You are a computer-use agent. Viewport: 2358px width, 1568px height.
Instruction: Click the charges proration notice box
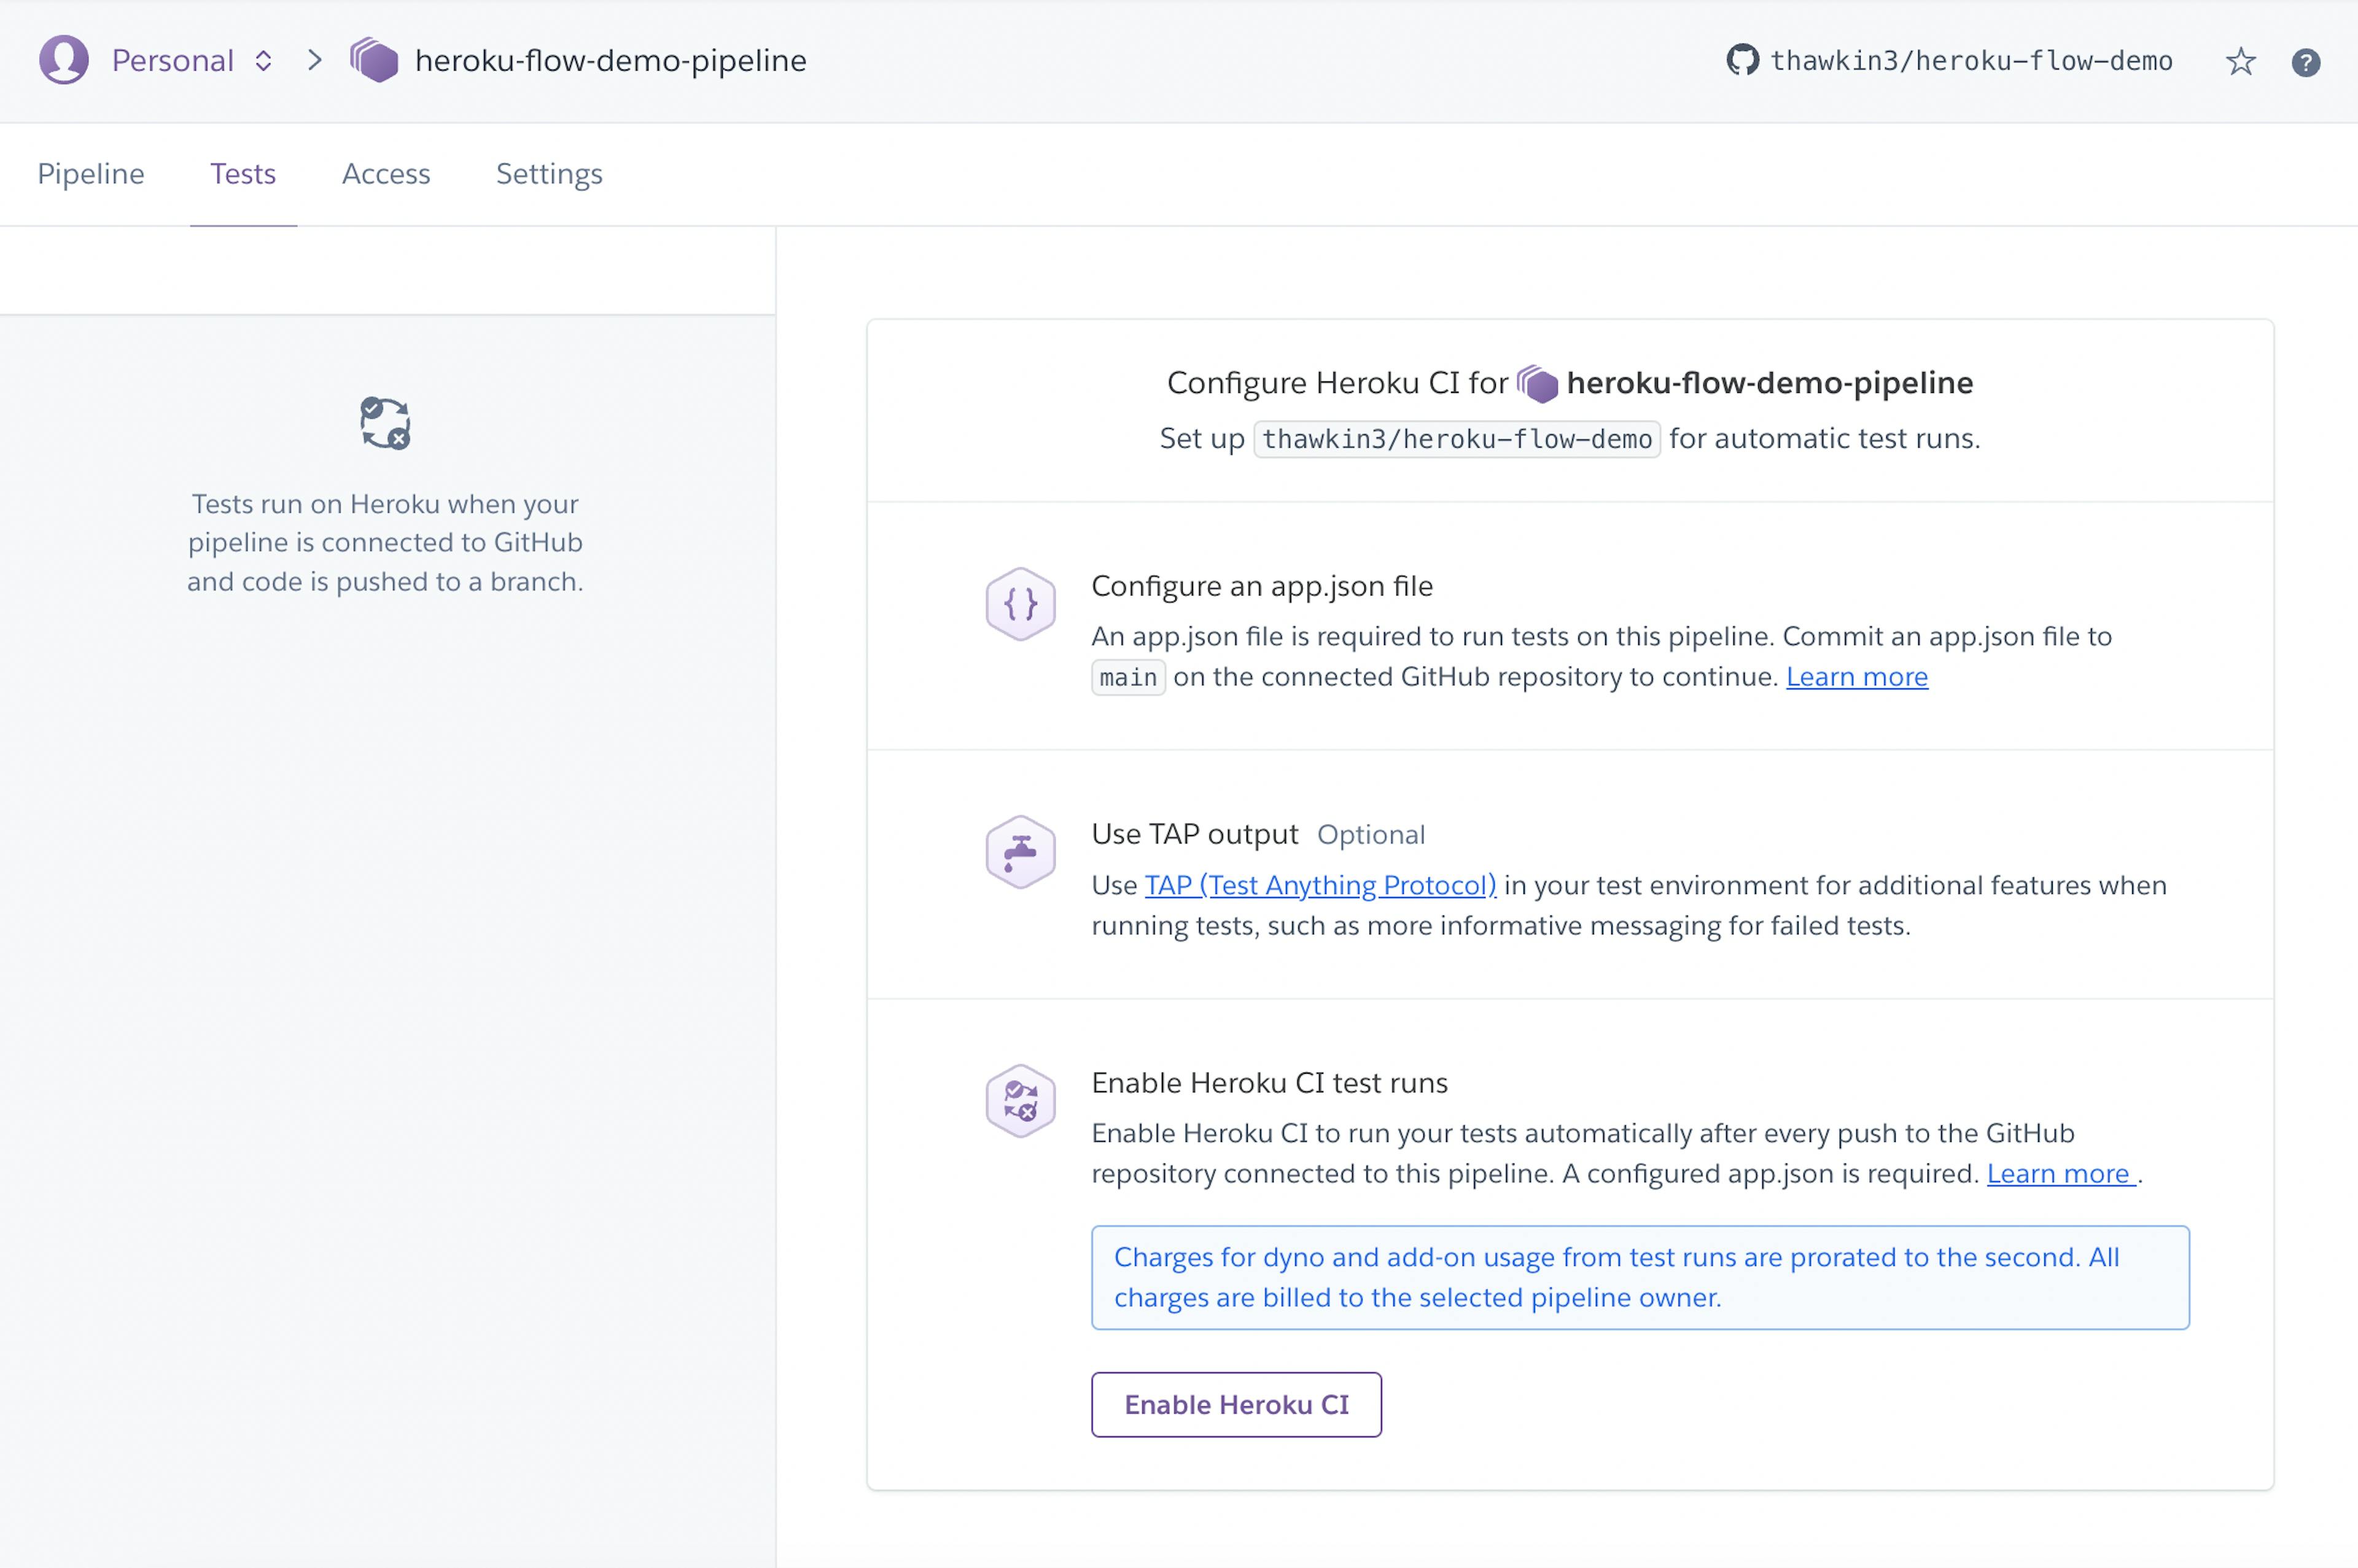(1640, 1278)
